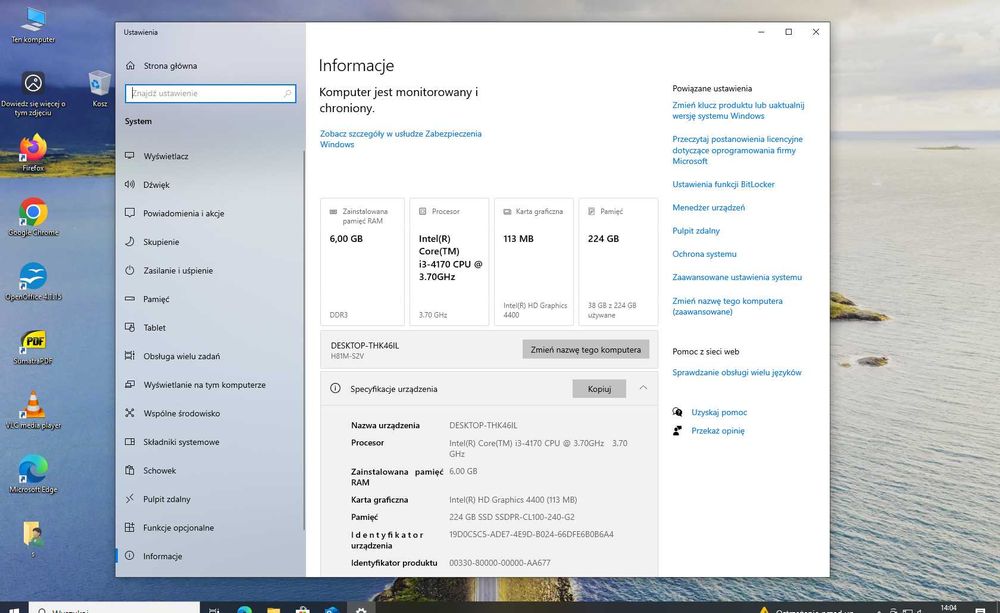Open Menedżer urządzeń link

pyautogui.click(x=709, y=207)
